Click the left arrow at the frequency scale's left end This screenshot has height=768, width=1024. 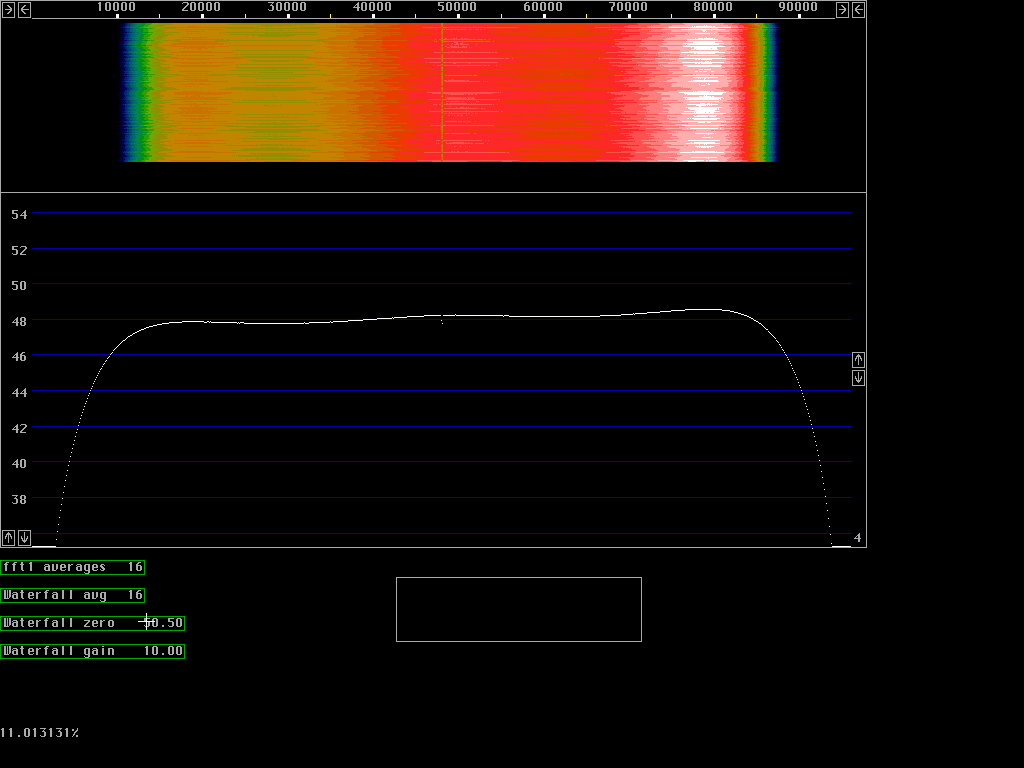[x=24, y=10]
